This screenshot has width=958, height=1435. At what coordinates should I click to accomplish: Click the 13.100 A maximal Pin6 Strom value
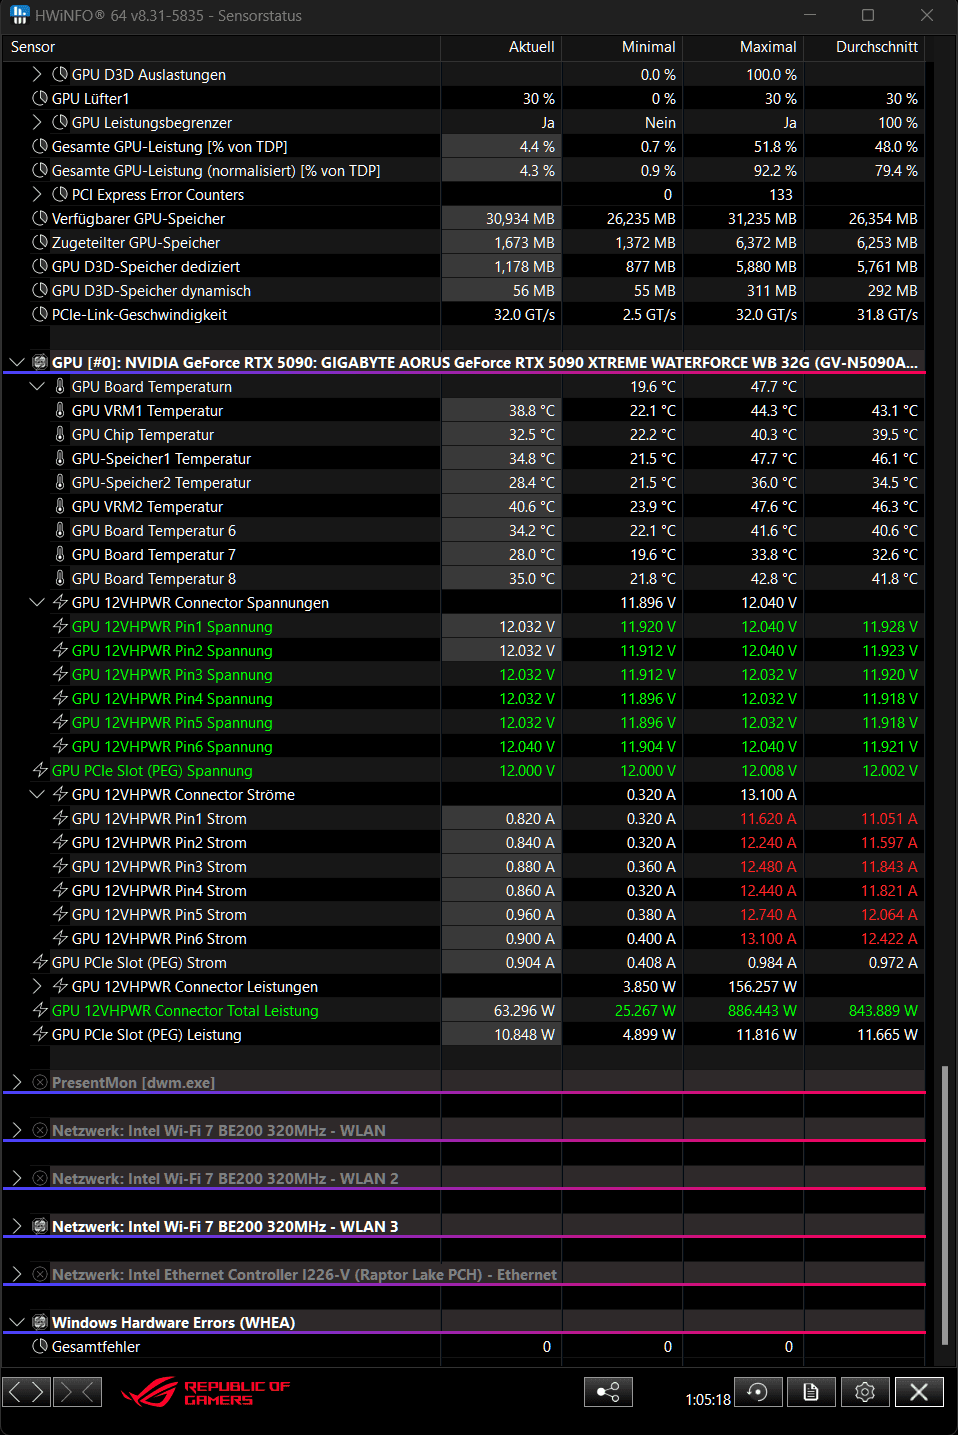coord(768,939)
